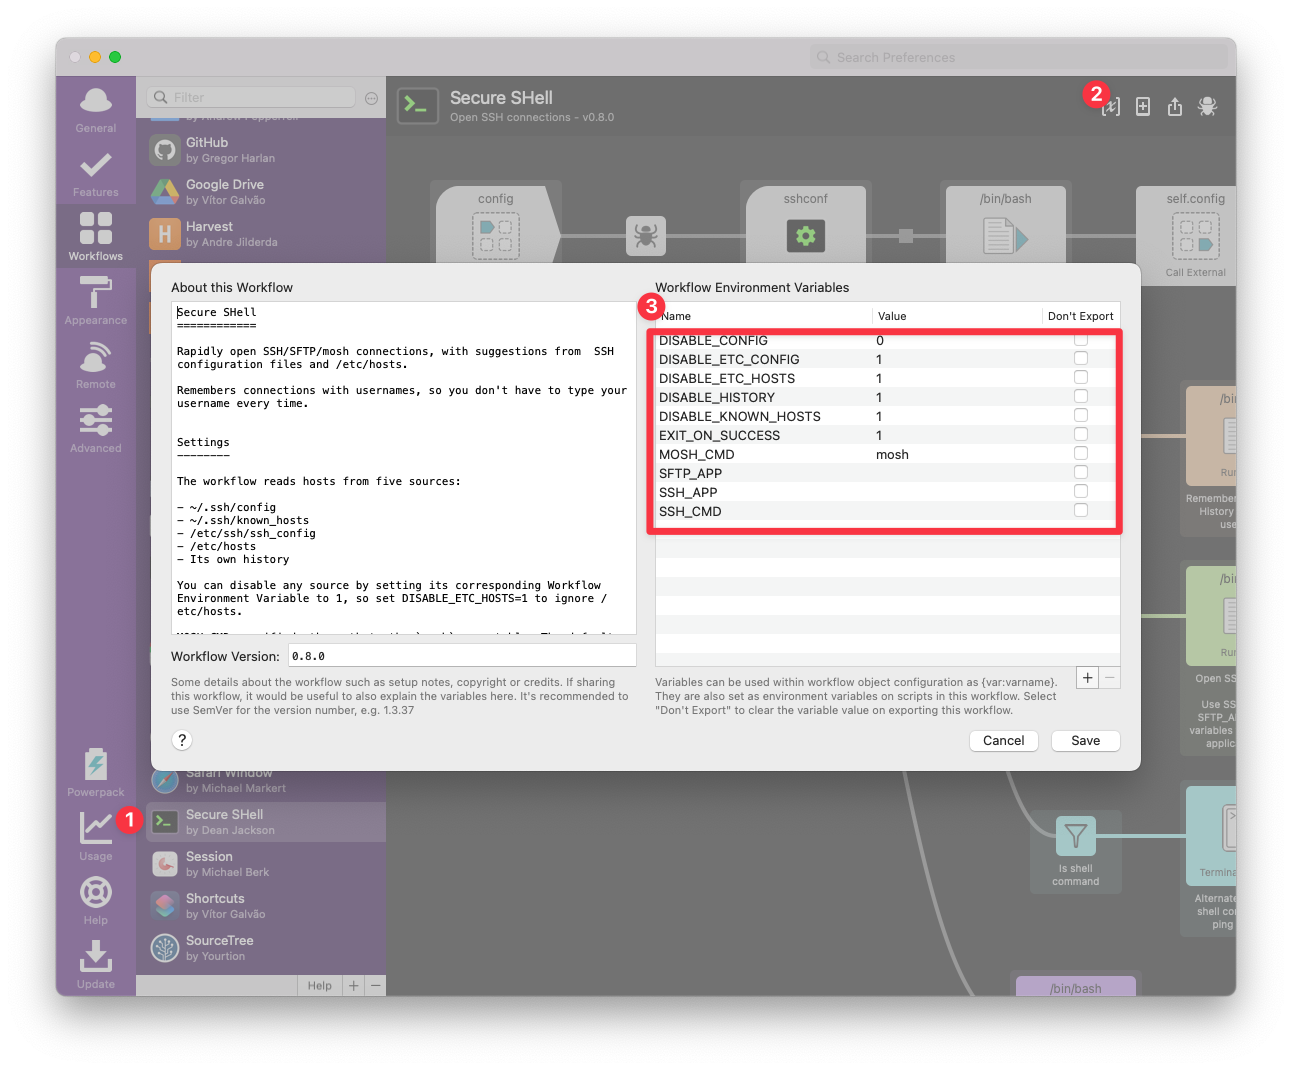Select the config node on canvas
Viewport: 1292px width, 1070px height.
coord(496,224)
